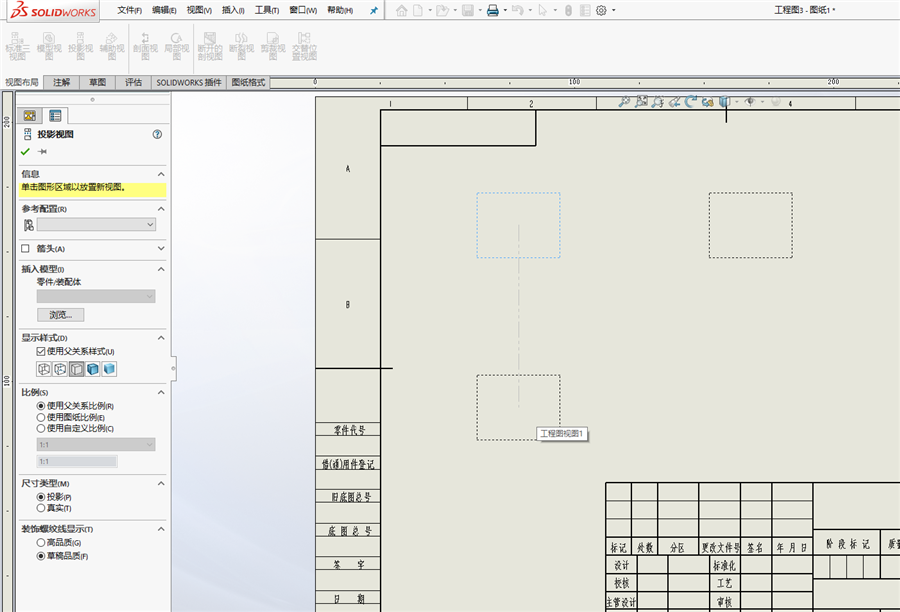Select 投影 dimension type radio
900x612 pixels.
41,497
